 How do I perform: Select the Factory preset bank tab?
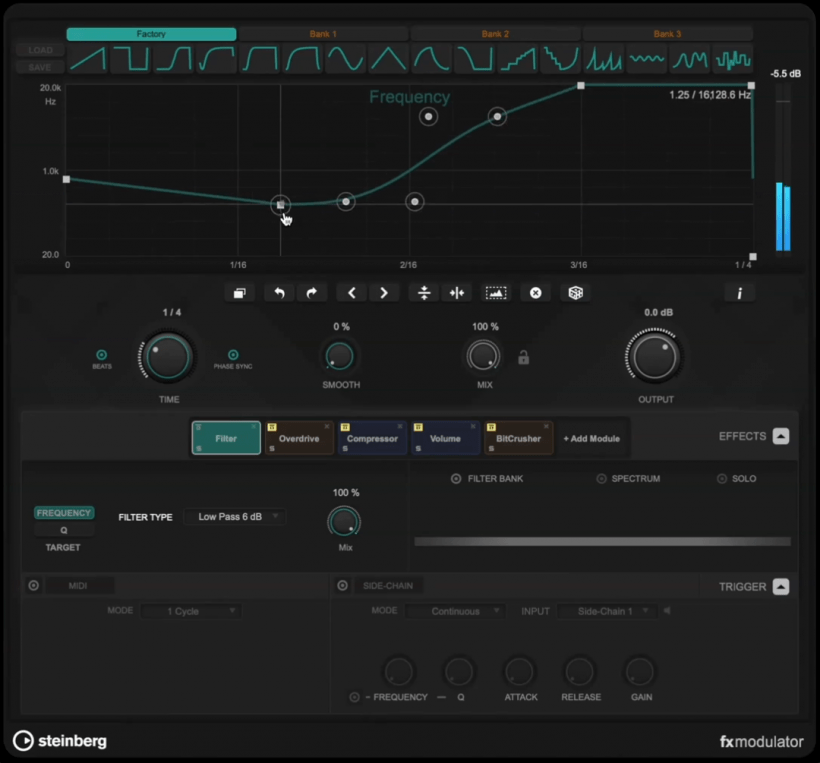coord(150,33)
